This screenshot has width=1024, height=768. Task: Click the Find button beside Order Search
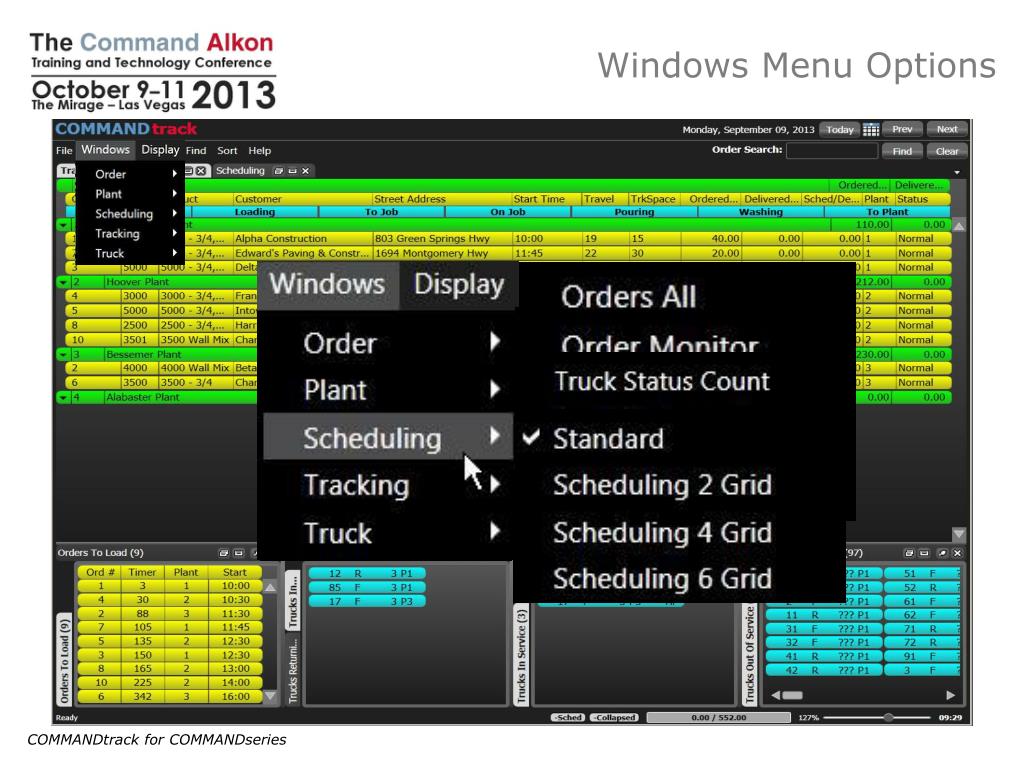coord(902,151)
